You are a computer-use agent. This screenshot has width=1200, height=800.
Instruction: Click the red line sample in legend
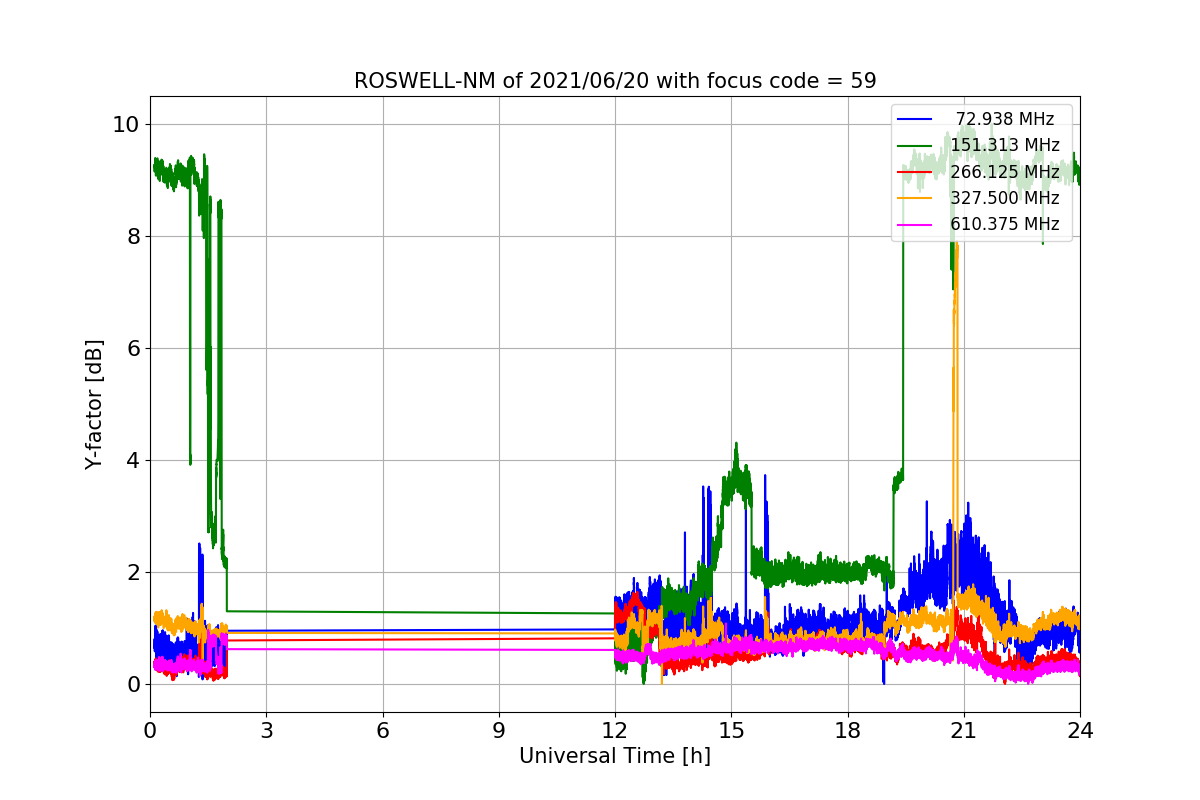point(915,172)
